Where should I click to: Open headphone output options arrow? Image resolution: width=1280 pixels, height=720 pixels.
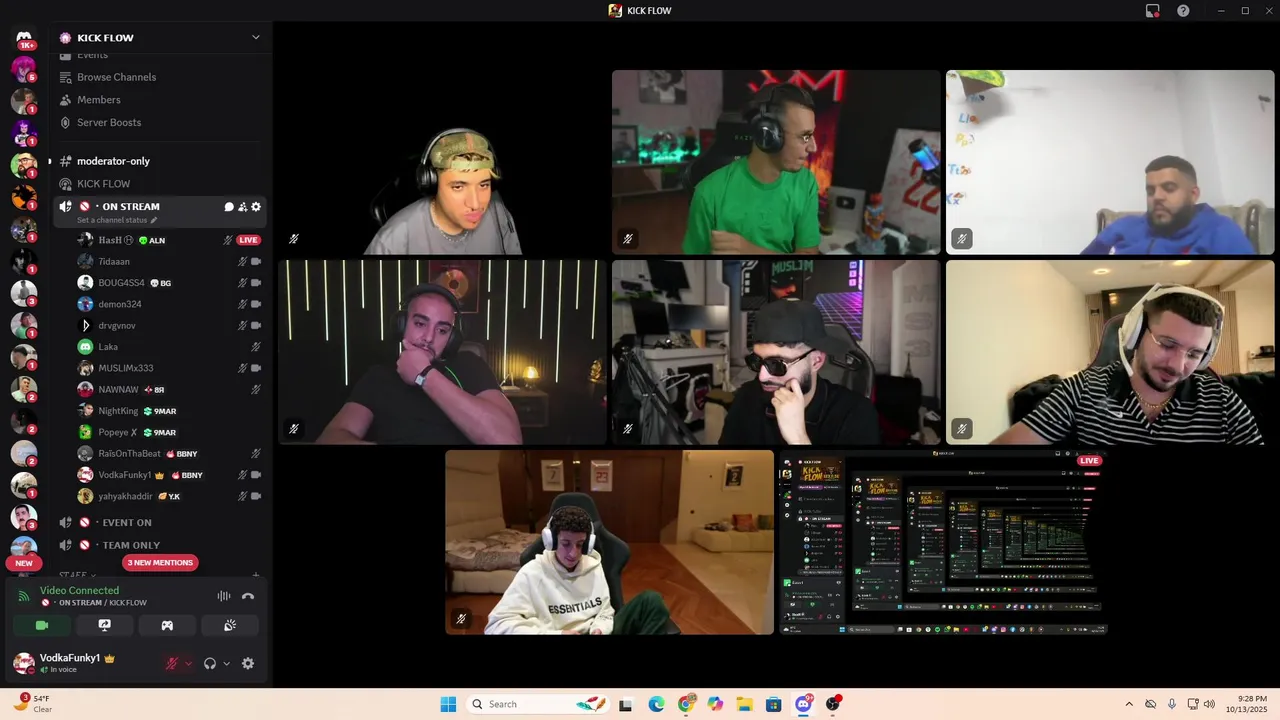(x=226, y=663)
